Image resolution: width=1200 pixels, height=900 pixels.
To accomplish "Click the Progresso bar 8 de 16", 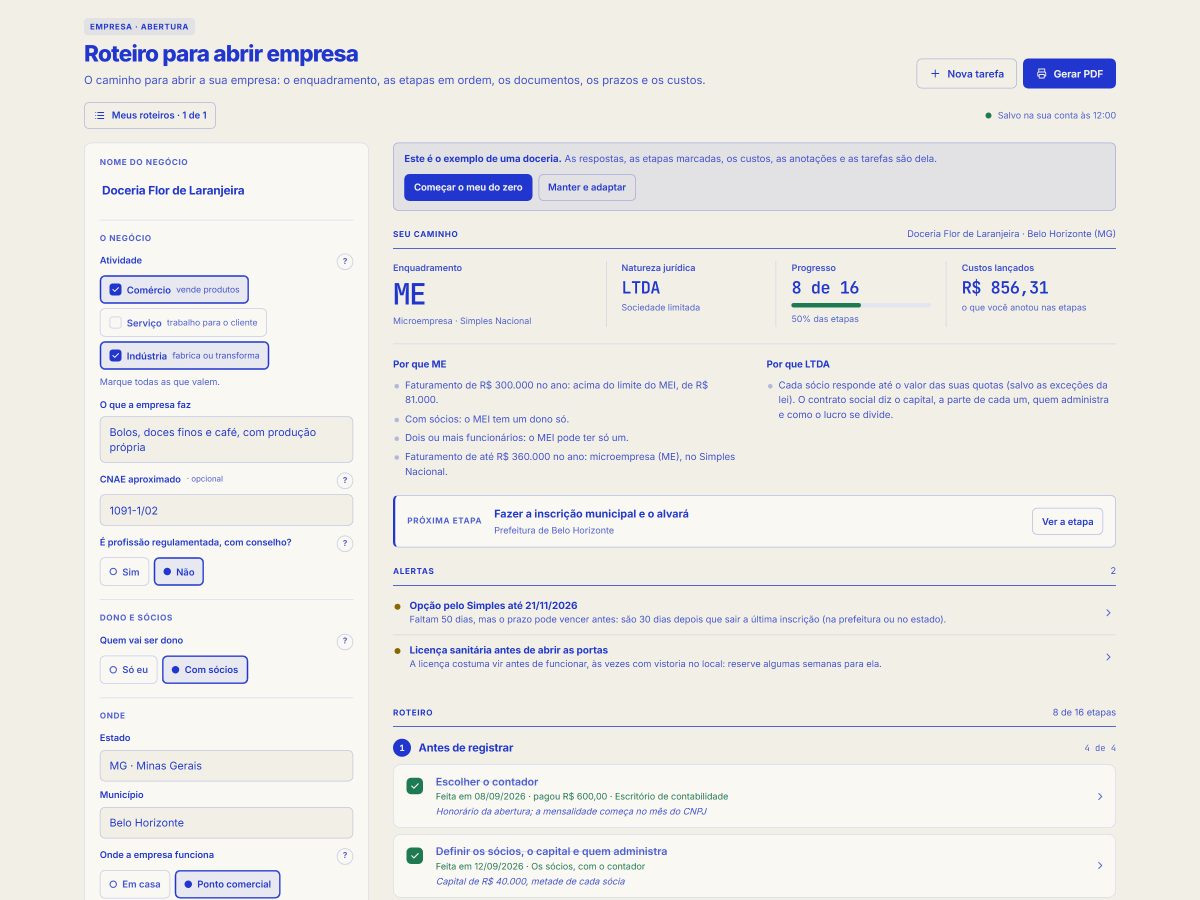I will 861,305.
